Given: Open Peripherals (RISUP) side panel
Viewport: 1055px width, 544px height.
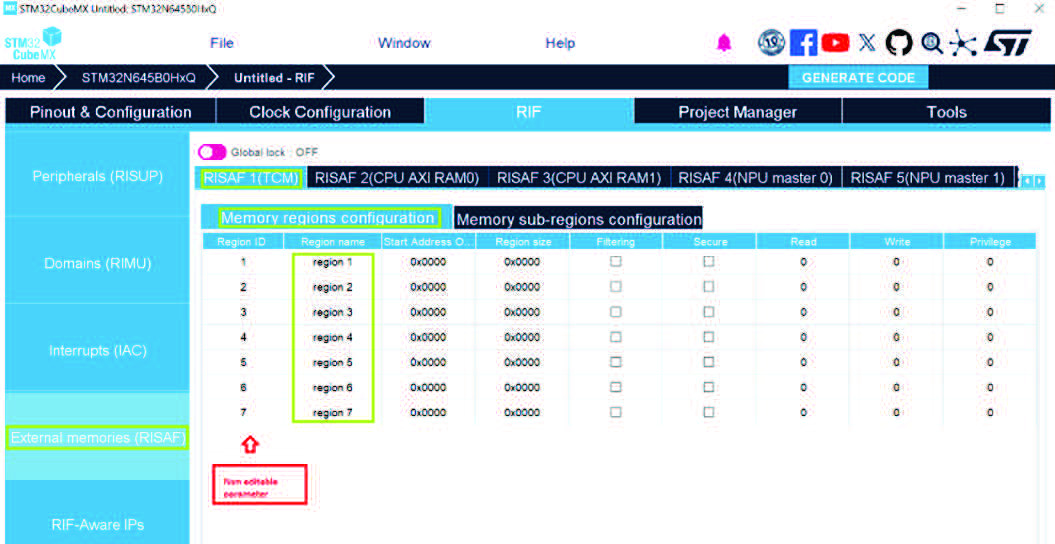Looking at the screenshot, I should 98,176.
